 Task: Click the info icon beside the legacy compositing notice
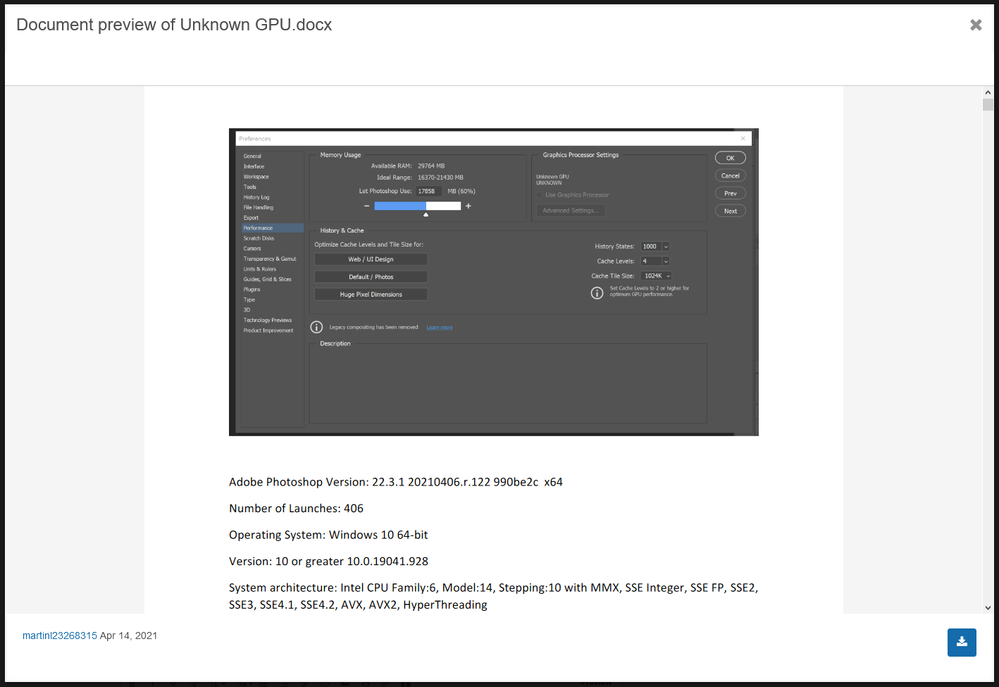coord(314,327)
